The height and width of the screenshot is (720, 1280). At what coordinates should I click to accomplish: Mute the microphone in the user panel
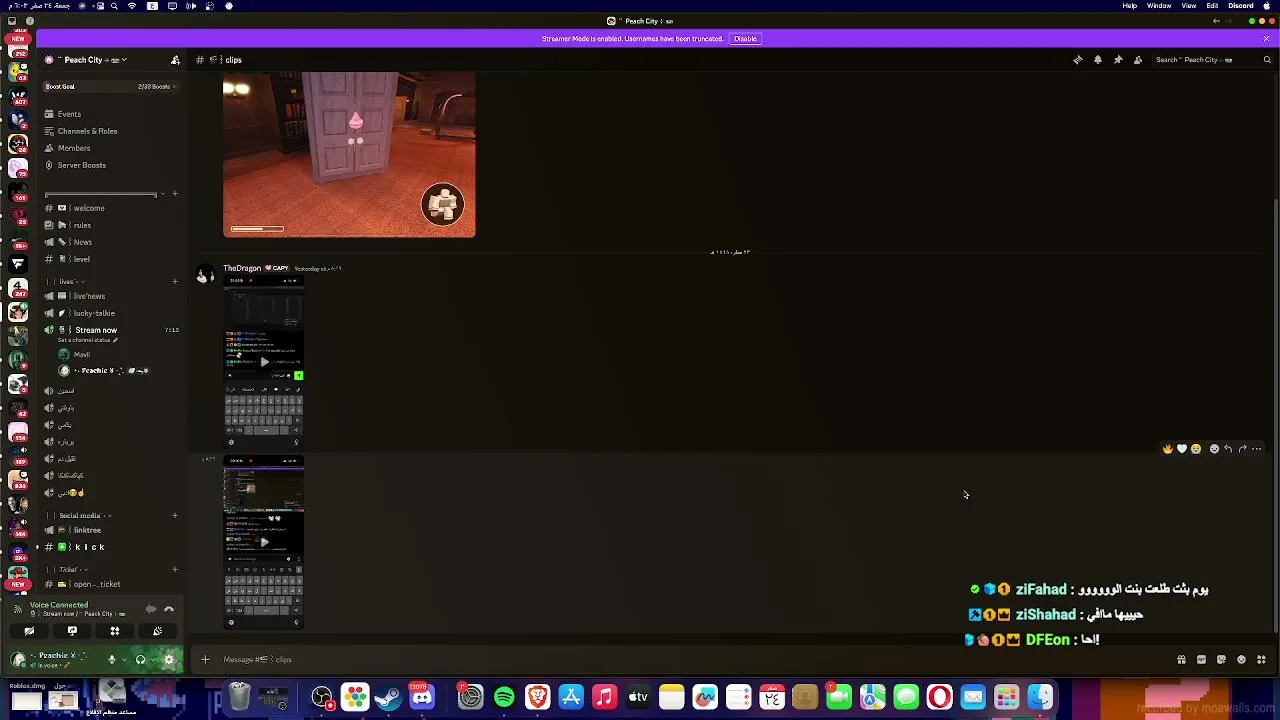click(x=112, y=659)
